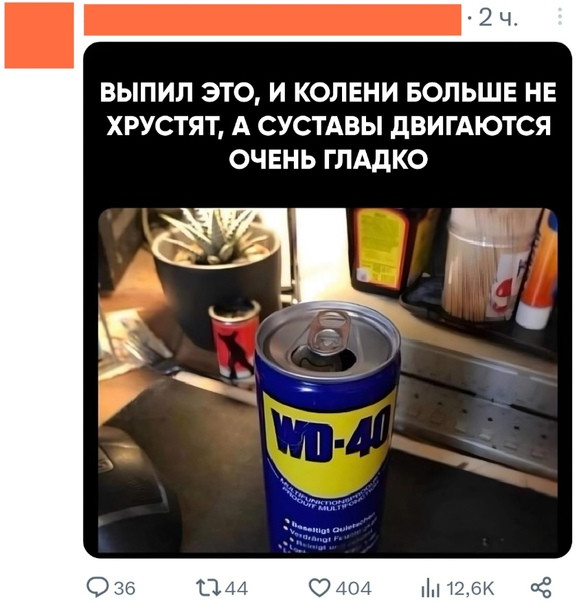
Task: Click the small red can in background
Action: (235, 340)
